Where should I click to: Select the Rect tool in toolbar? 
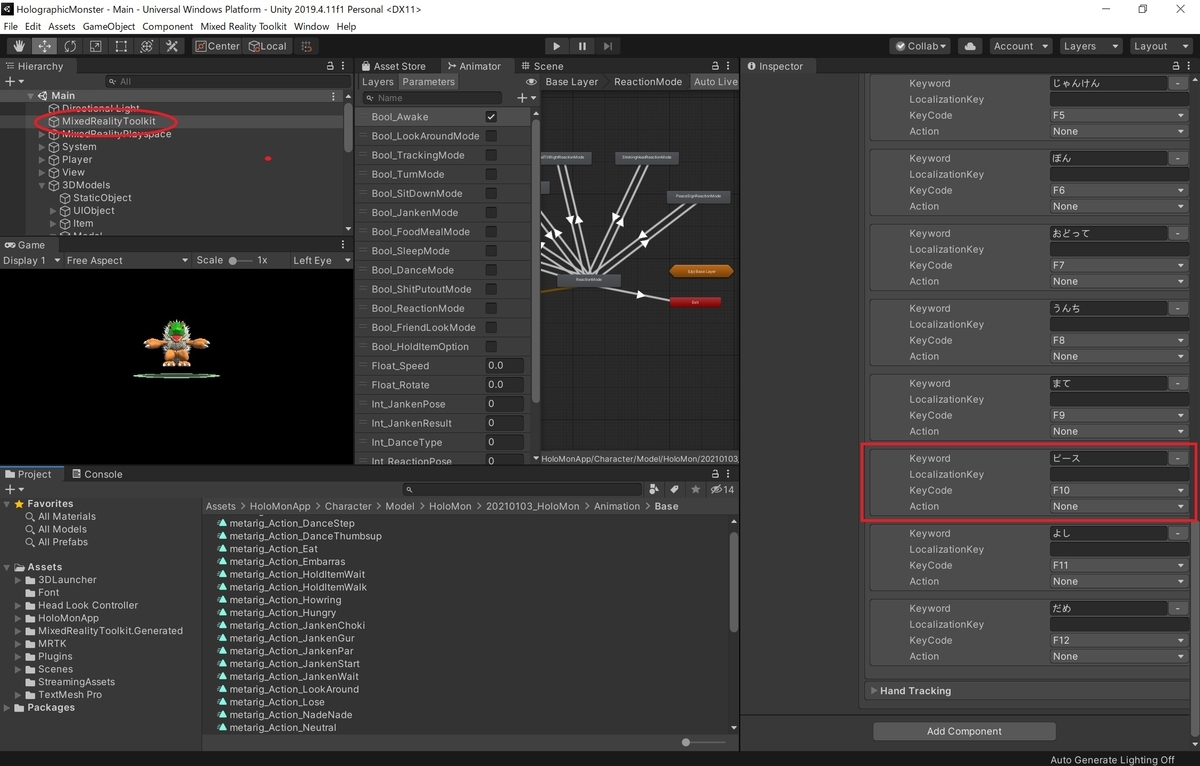(x=121, y=46)
